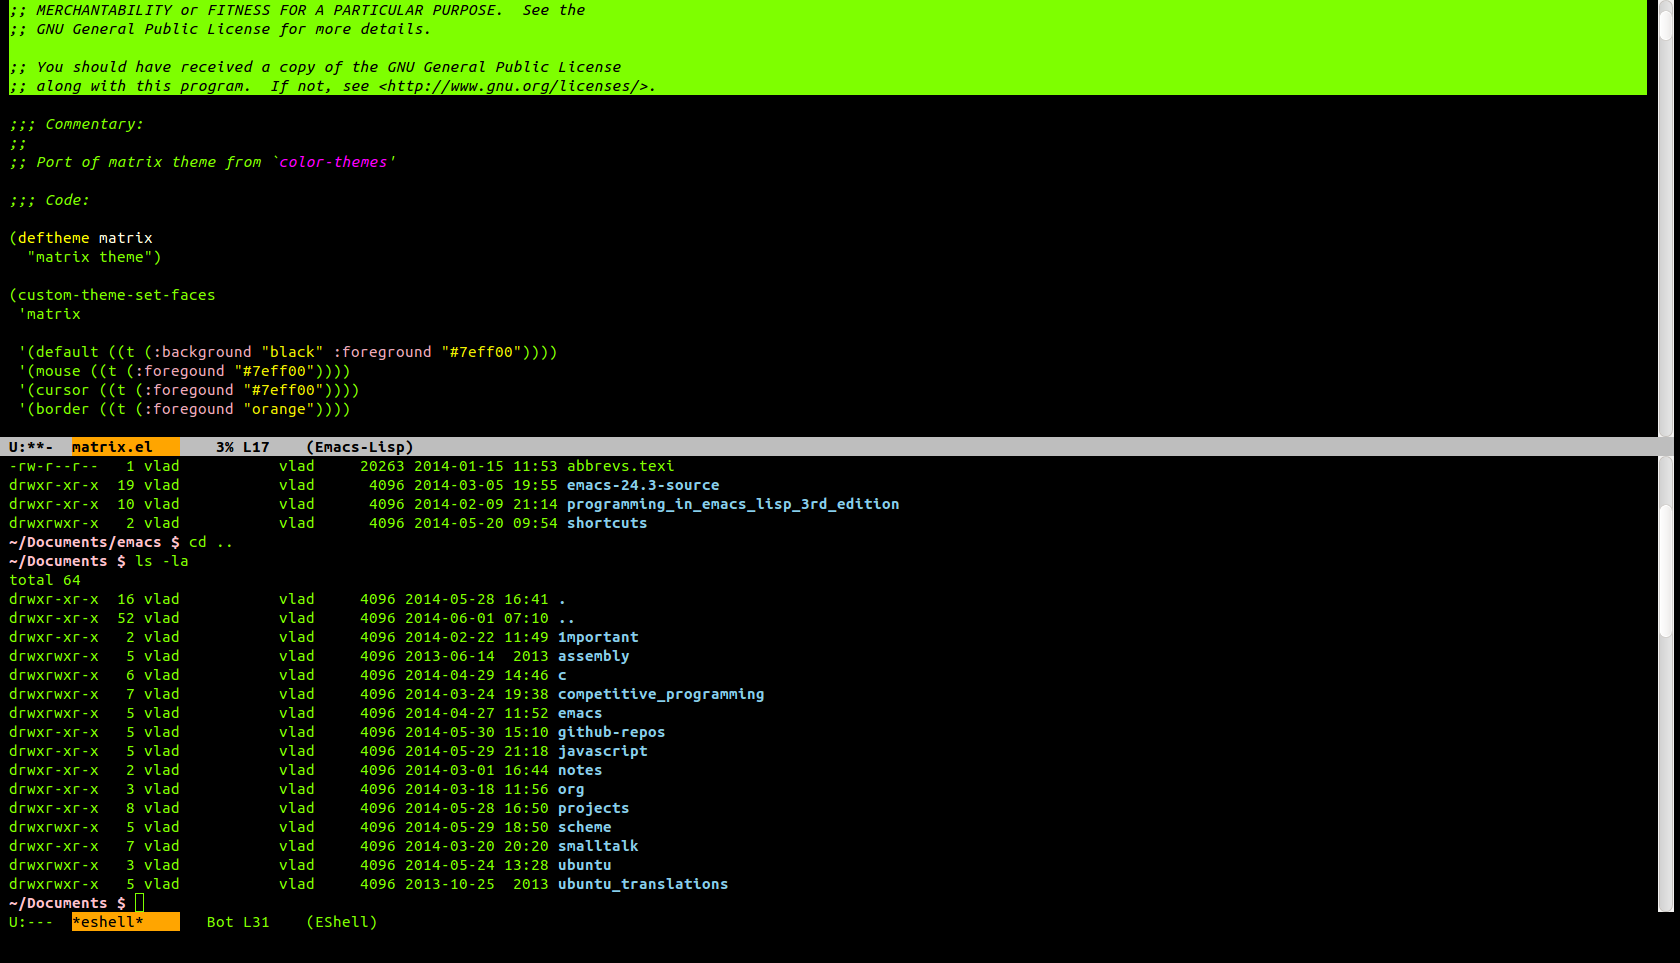Click the org directory entry
The width and height of the screenshot is (1680, 963).
pyautogui.click(x=571, y=789)
